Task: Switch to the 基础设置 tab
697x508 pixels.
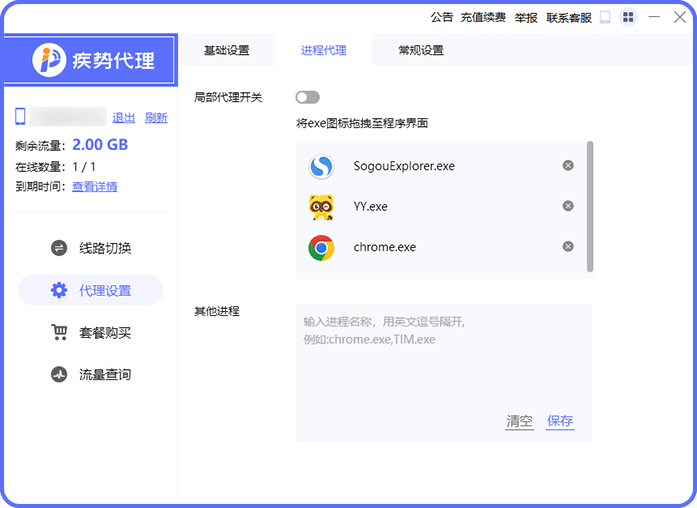Action: click(x=226, y=50)
